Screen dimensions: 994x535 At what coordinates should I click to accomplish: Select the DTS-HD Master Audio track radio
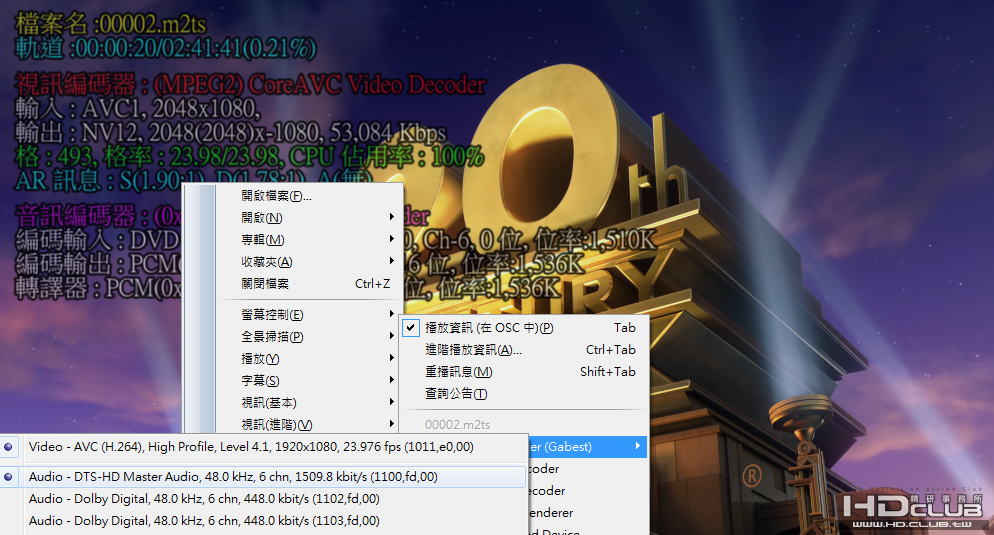point(8,477)
